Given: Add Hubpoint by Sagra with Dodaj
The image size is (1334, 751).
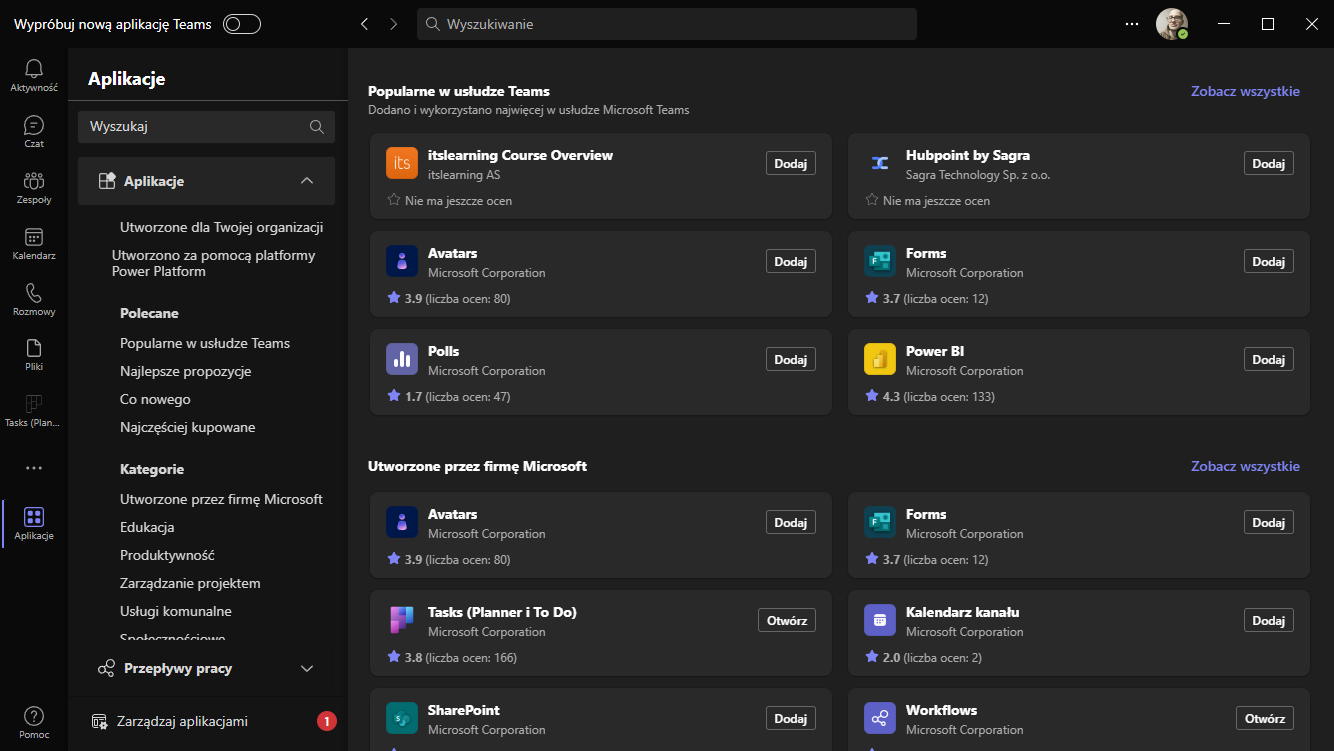Looking at the screenshot, I should pyautogui.click(x=1269, y=163).
